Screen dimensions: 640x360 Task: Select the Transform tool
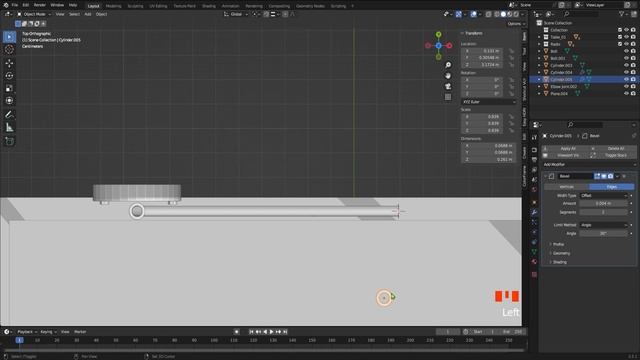(9, 101)
